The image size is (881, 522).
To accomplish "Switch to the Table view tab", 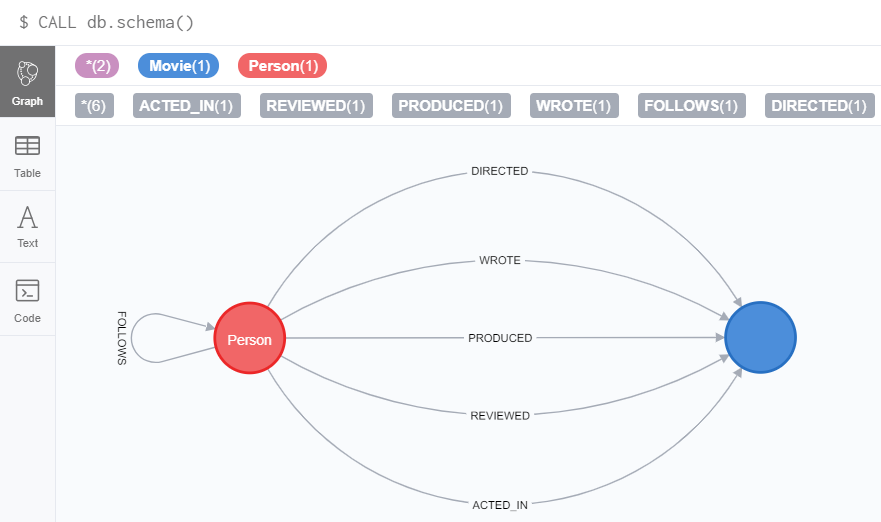I will click(x=28, y=157).
